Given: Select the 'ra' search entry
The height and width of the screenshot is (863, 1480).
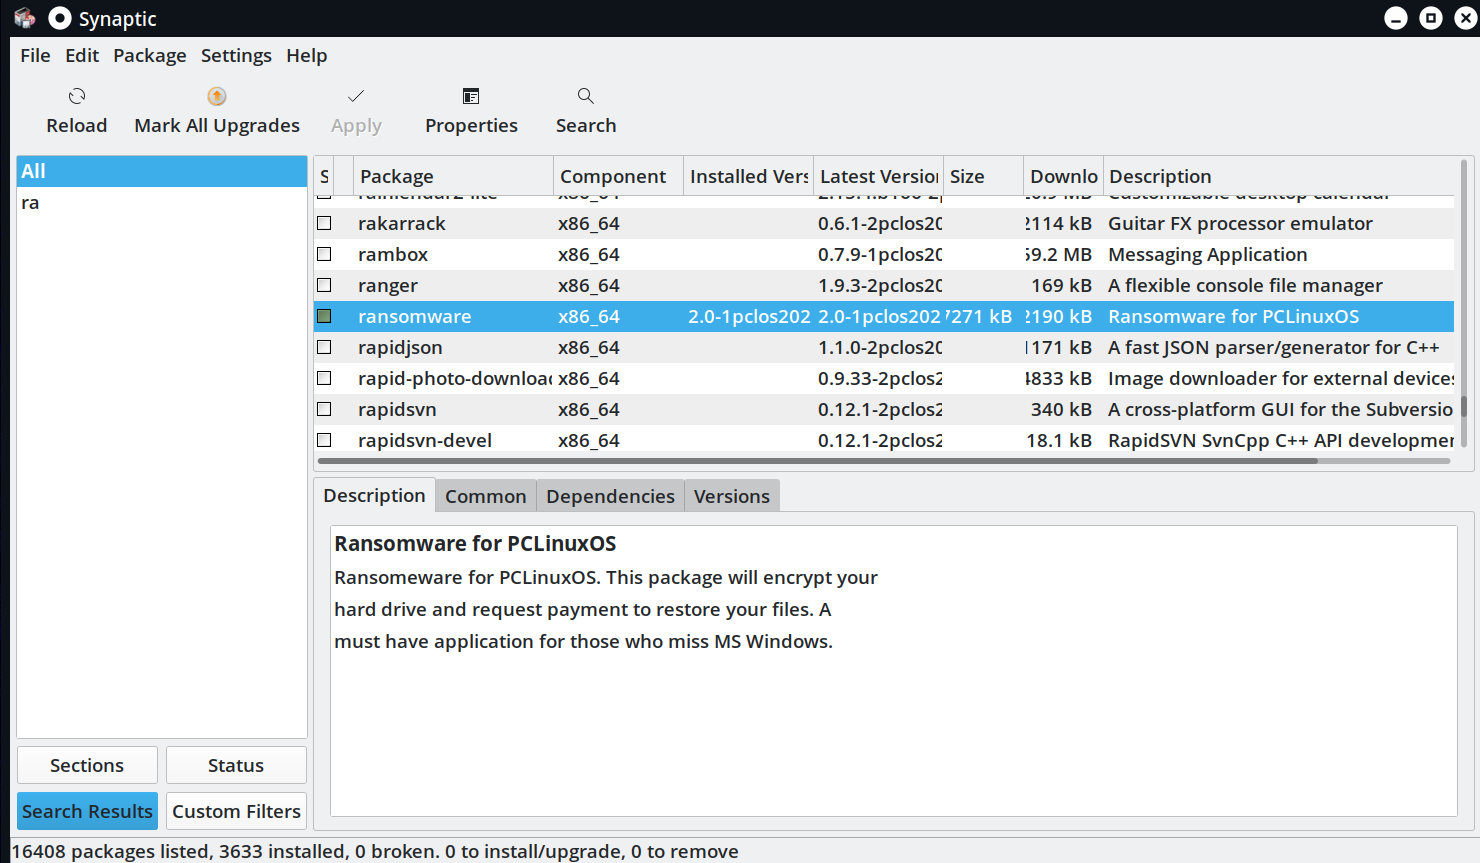Looking at the screenshot, I should pos(162,203).
